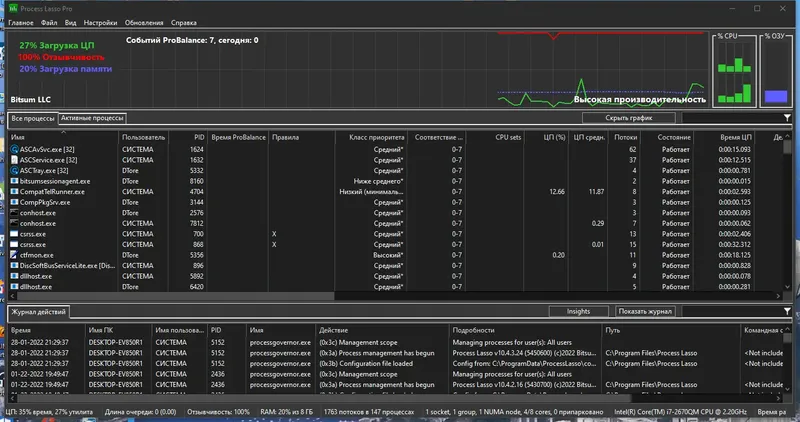Open the Главное menu
This screenshot has width=800, height=422.
[x=21, y=23]
